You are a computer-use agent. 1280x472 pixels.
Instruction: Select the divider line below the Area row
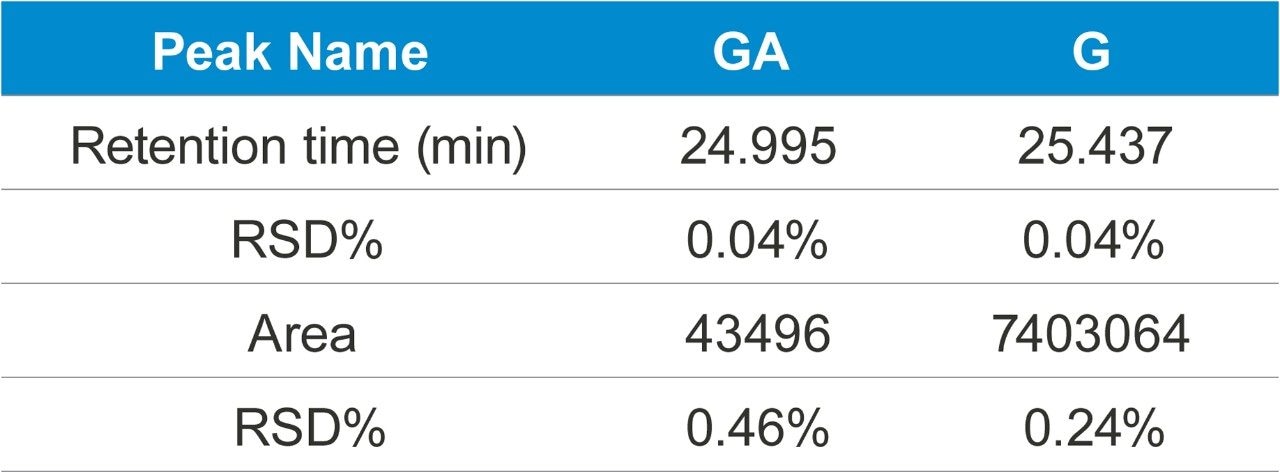click(x=640, y=377)
